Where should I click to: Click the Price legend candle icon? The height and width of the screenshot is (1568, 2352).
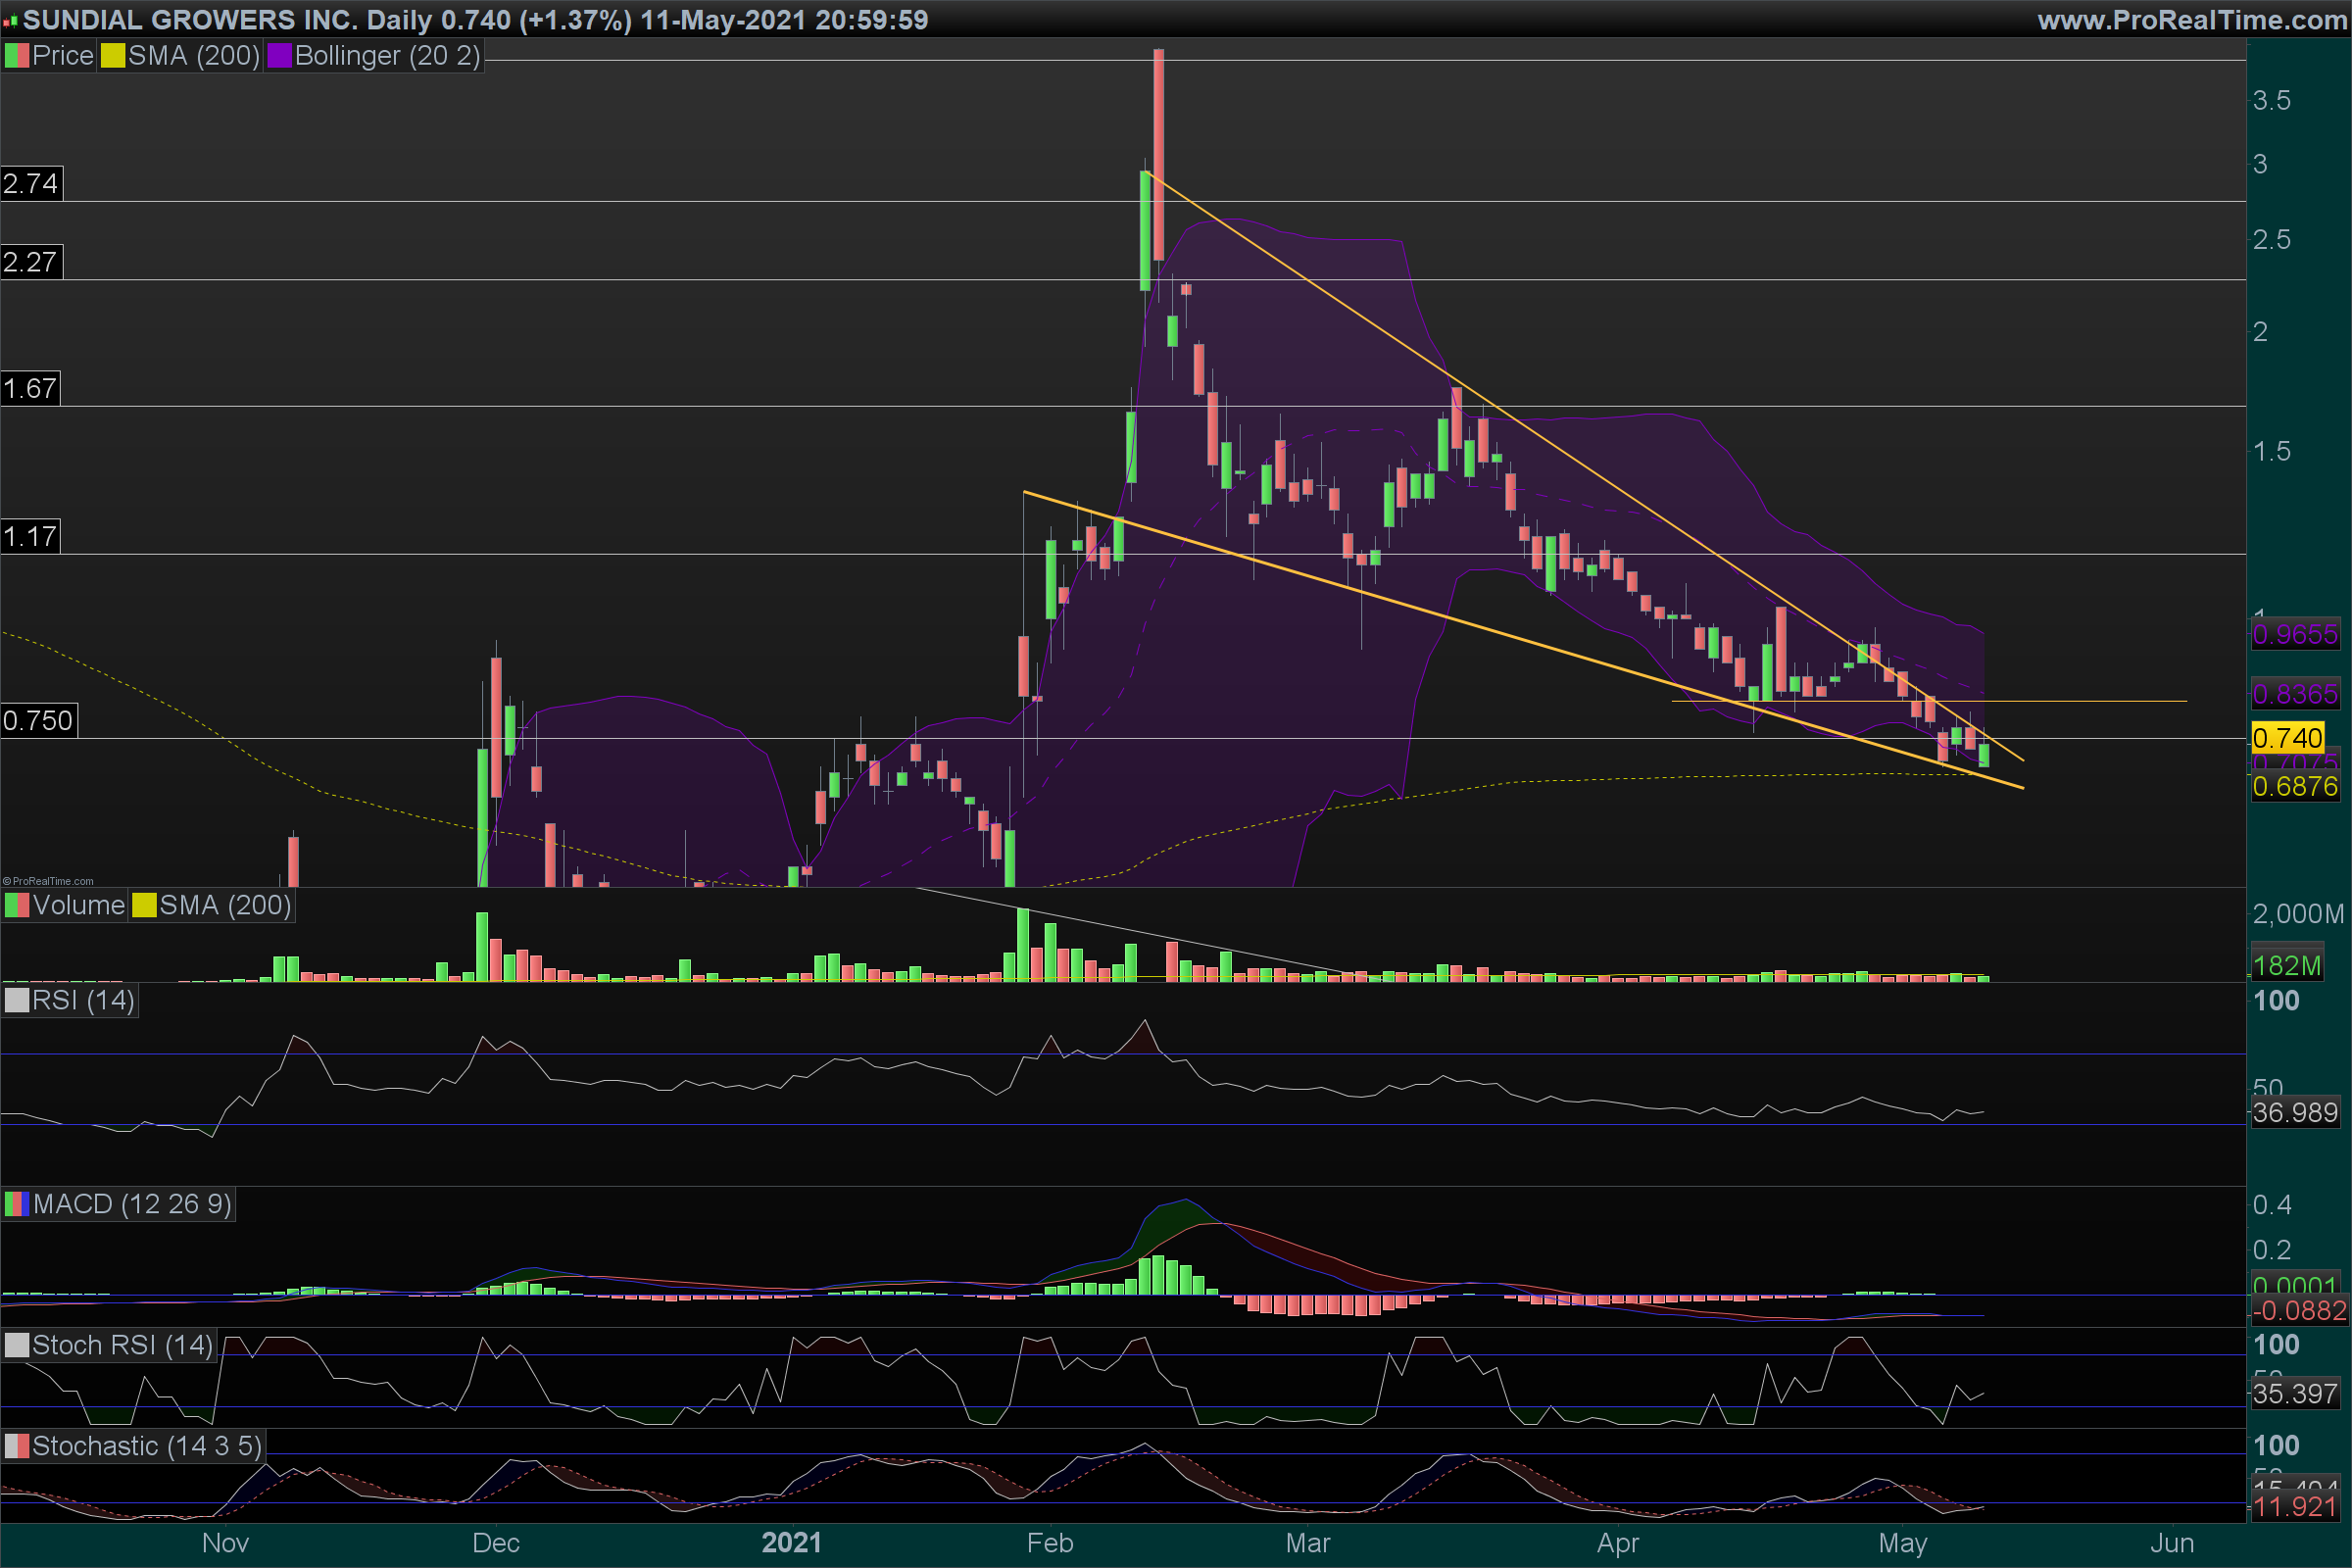coord(16,56)
